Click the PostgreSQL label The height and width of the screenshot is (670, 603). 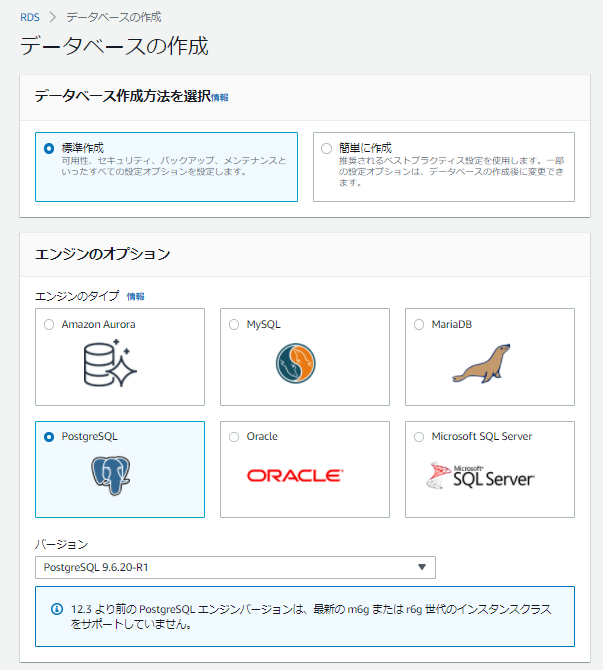click(89, 436)
